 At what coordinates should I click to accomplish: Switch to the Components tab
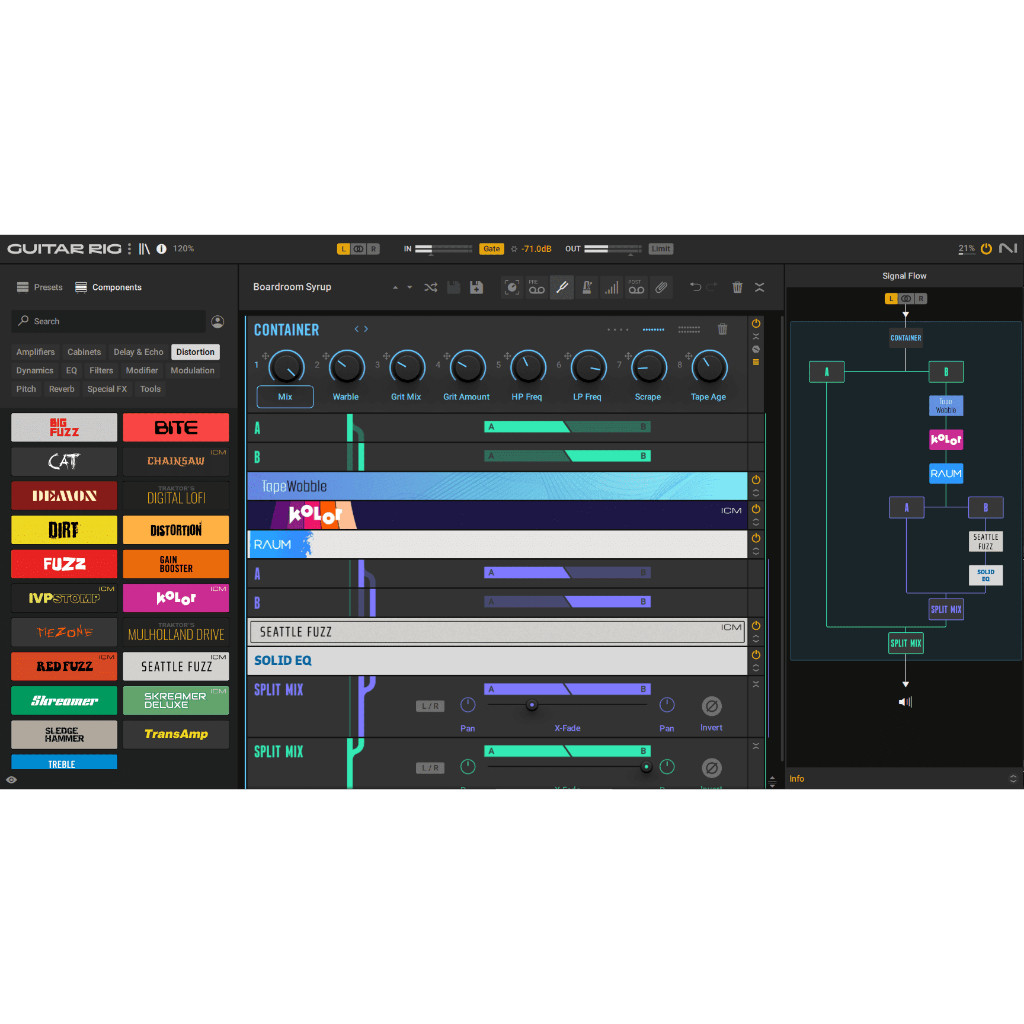point(108,287)
